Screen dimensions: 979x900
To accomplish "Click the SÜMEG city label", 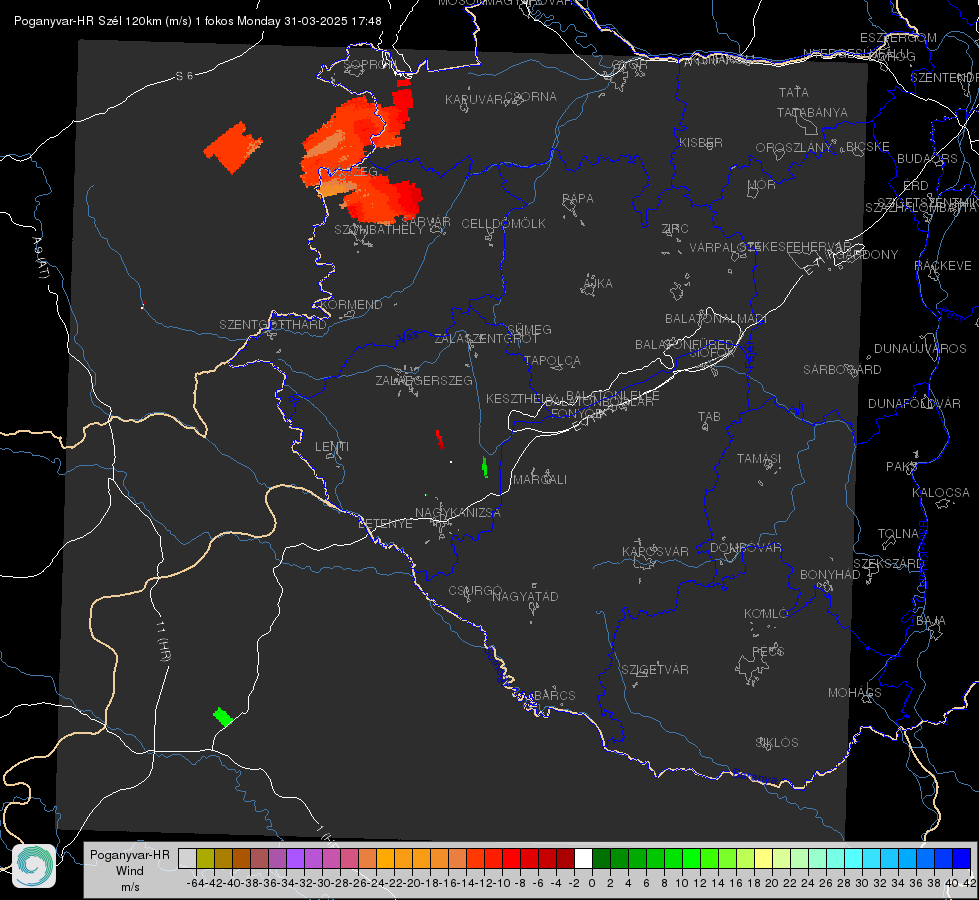I will pos(529,329).
